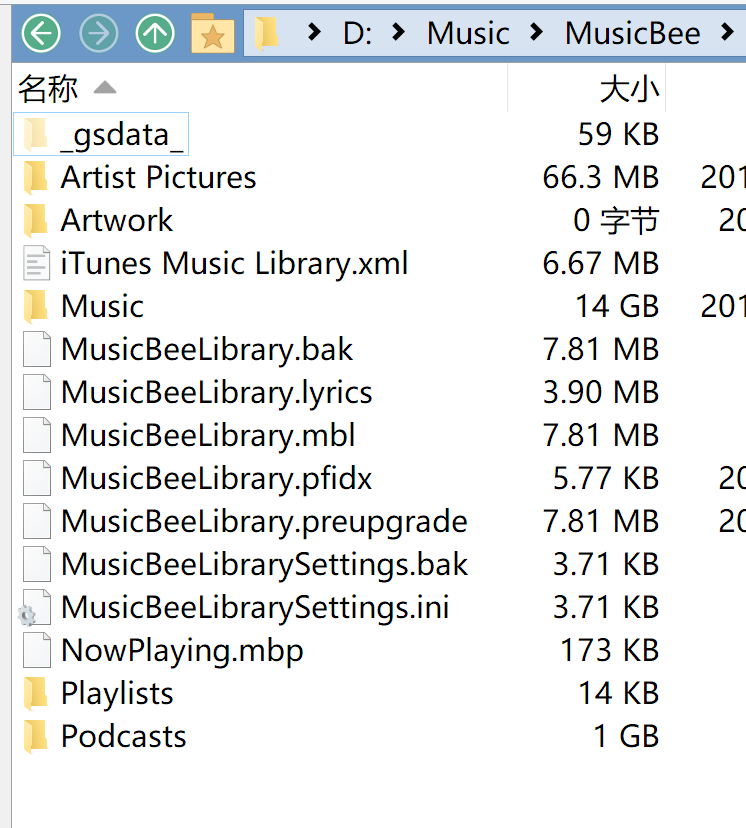Sort by the 大小 column header
The width and height of the screenshot is (746, 828).
(x=629, y=89)
